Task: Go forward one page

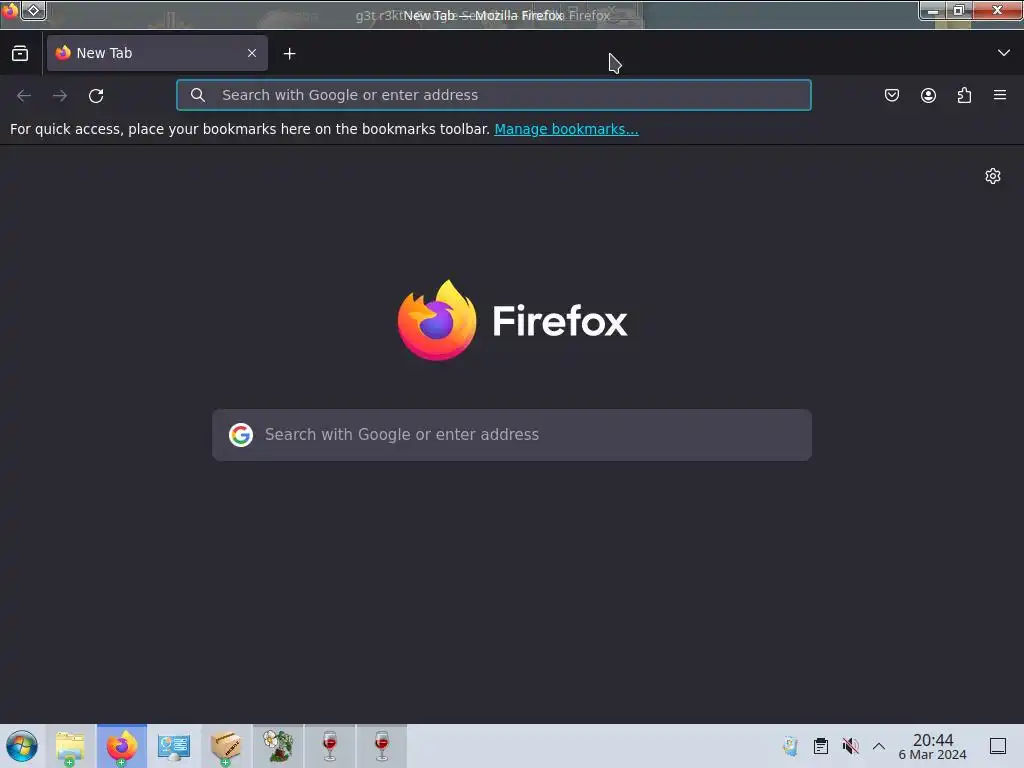Action: coord(60,95)
